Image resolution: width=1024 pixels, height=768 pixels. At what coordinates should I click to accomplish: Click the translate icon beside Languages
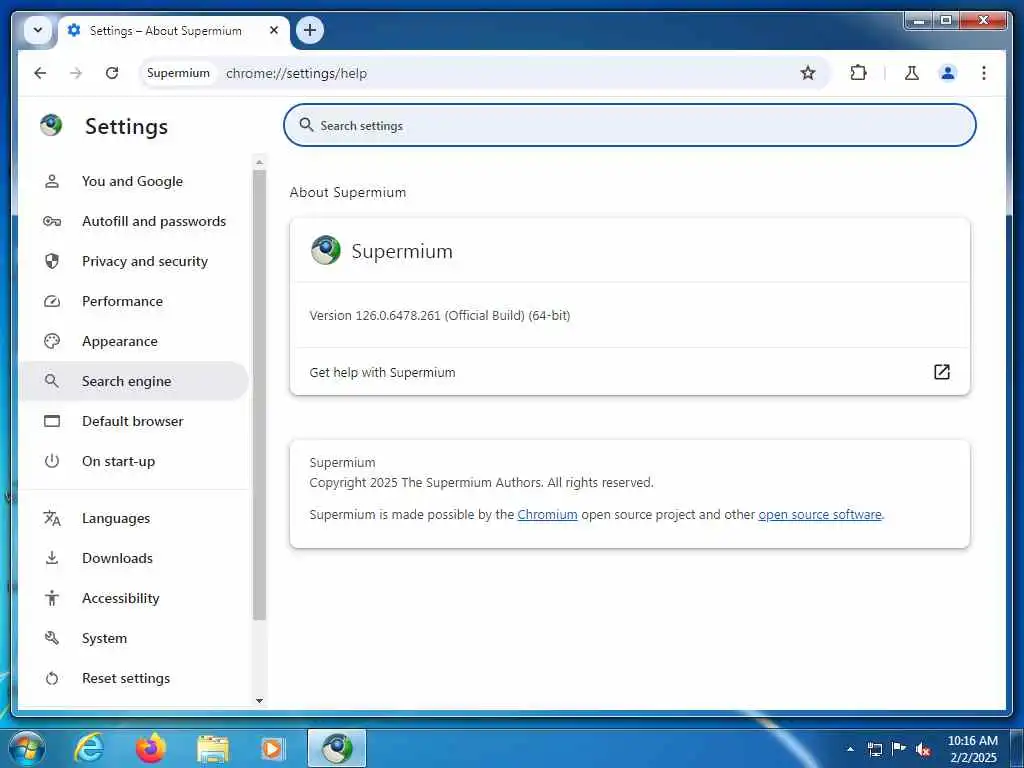click(x=52, y=519)
